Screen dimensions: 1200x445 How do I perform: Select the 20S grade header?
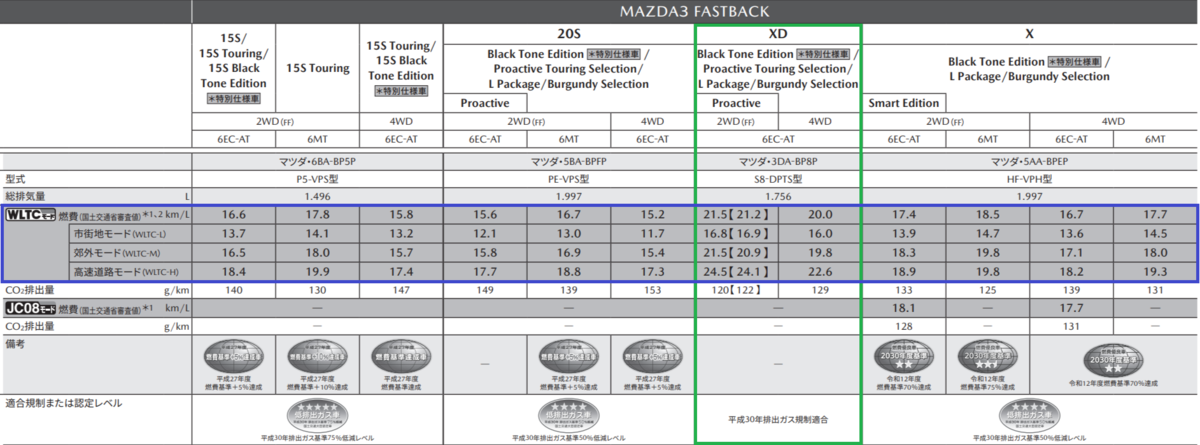[x=568, y=33]
